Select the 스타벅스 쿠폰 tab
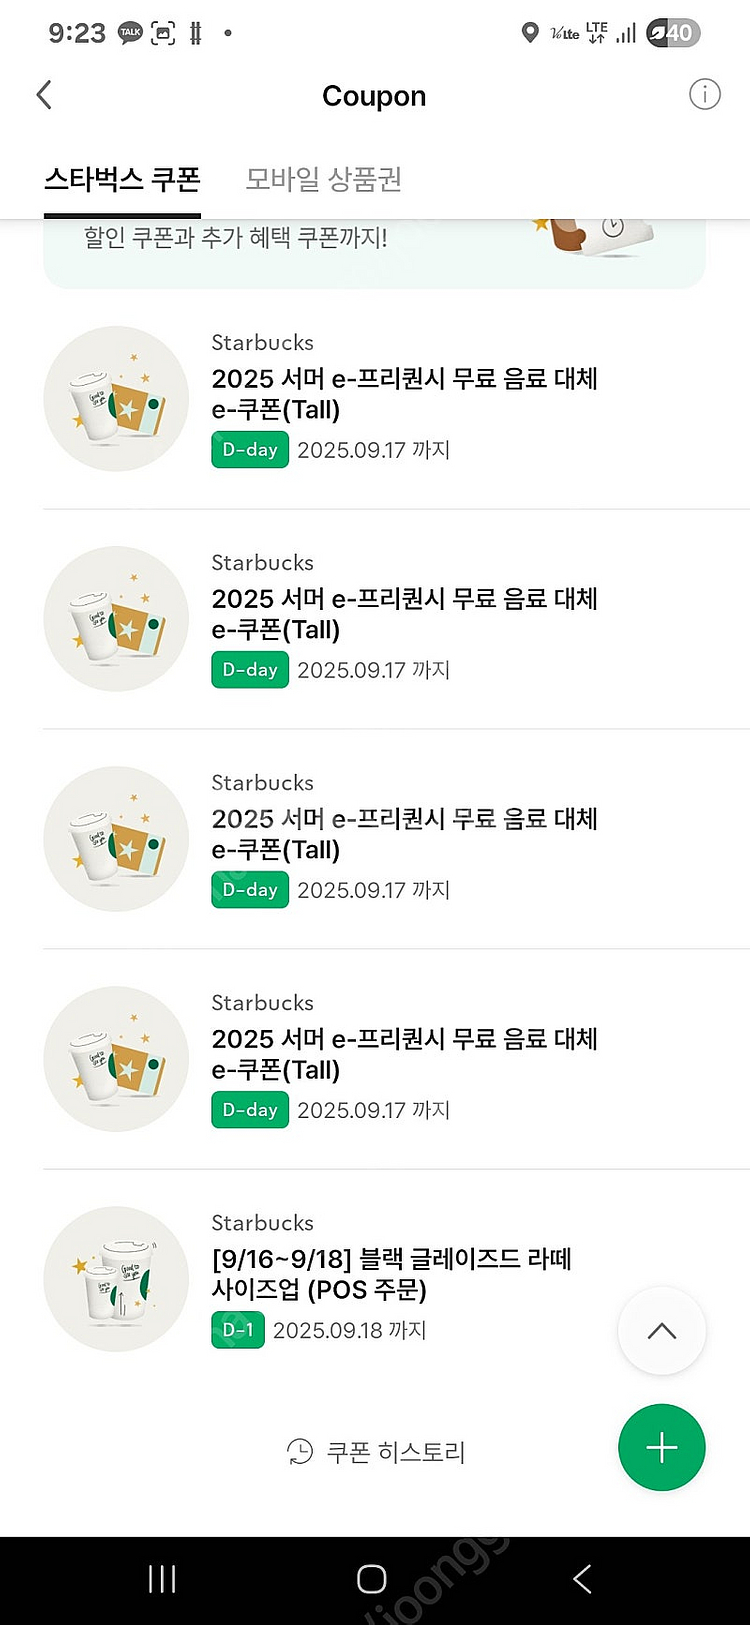750x1625 pixels. pos(122,180)
